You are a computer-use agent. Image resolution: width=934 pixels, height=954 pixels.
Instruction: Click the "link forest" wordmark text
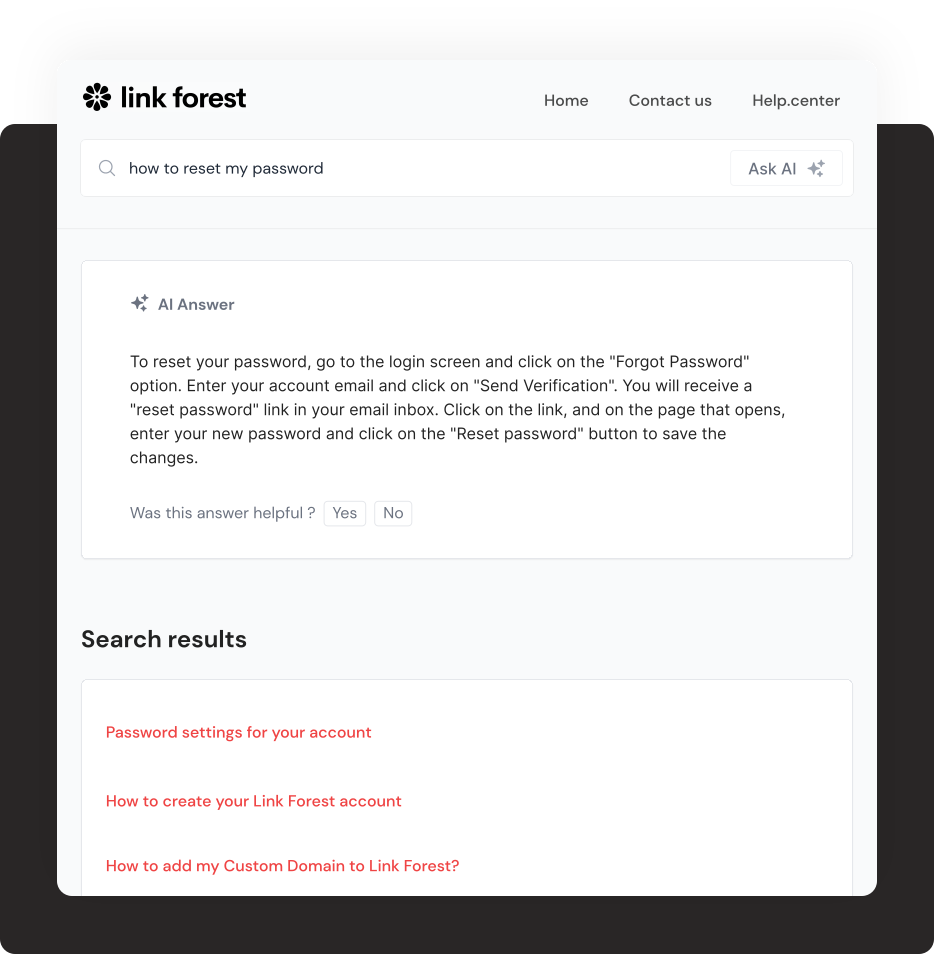pyautogui.click(x=183, y=98)
